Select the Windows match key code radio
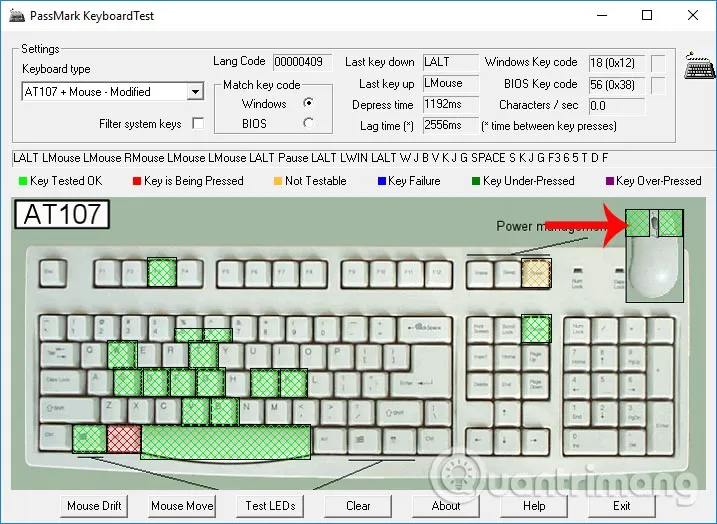The height and width of the screenshot is (524, 717). [309, 103]
